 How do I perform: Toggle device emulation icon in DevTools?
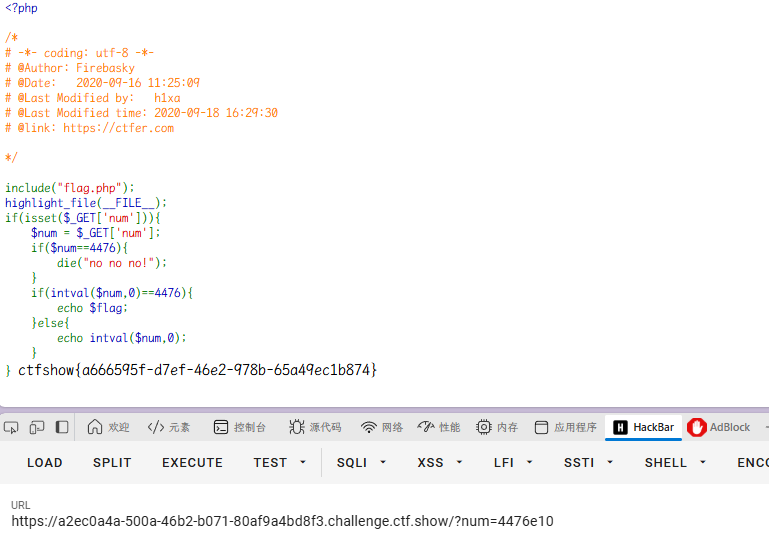pos(37,428)
